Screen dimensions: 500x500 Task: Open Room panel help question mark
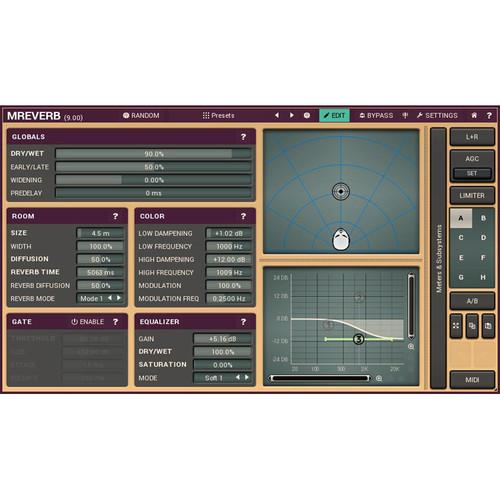pyautogui.click(x=115, y=216)
